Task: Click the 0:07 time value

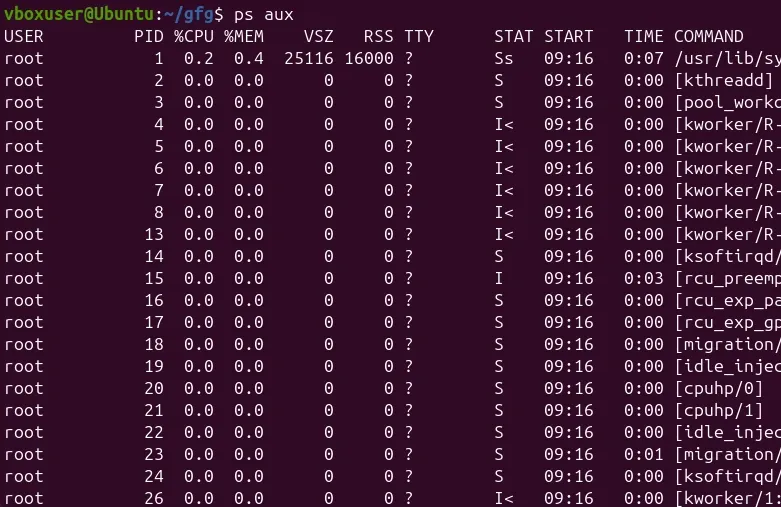Action: pos(644,58)
